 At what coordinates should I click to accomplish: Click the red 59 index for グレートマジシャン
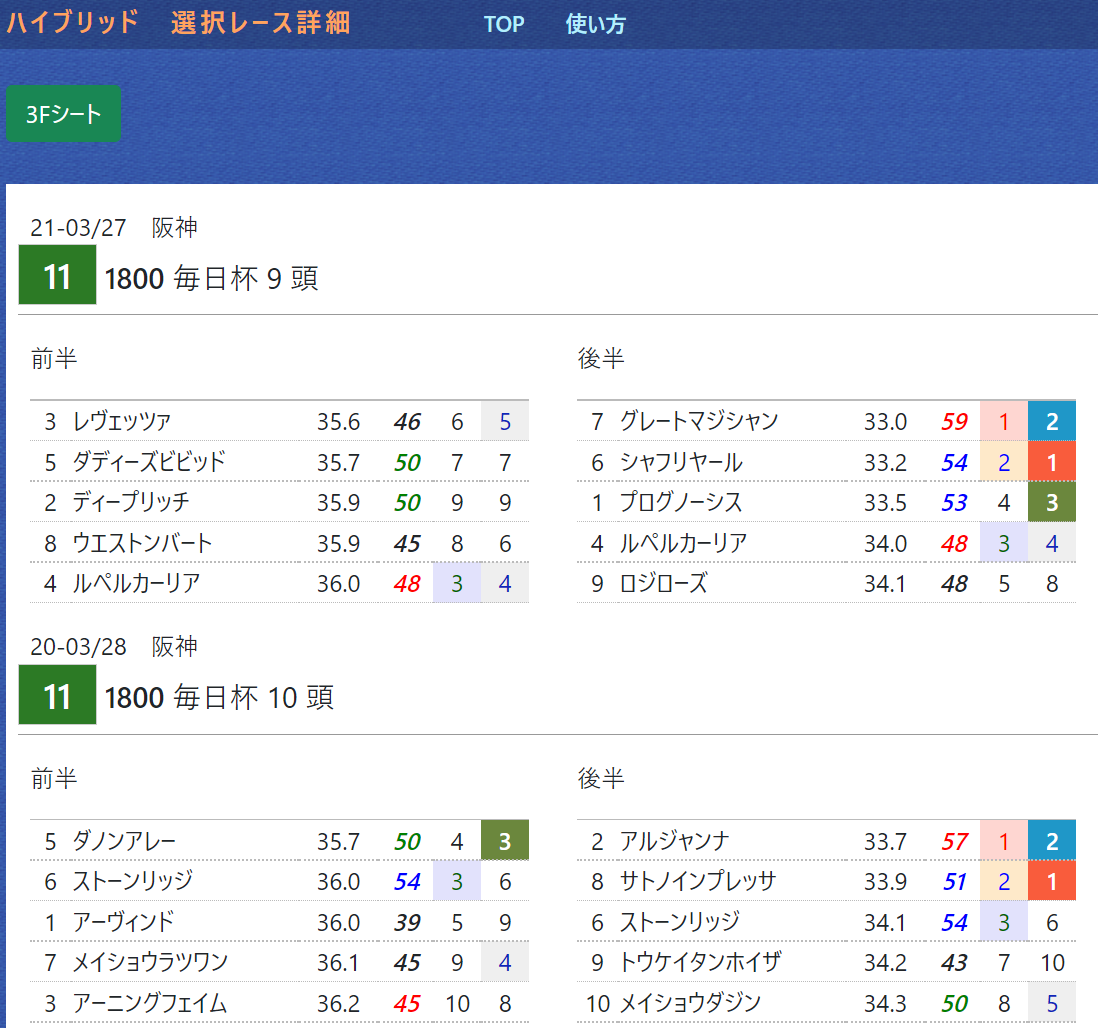(954, 422)
